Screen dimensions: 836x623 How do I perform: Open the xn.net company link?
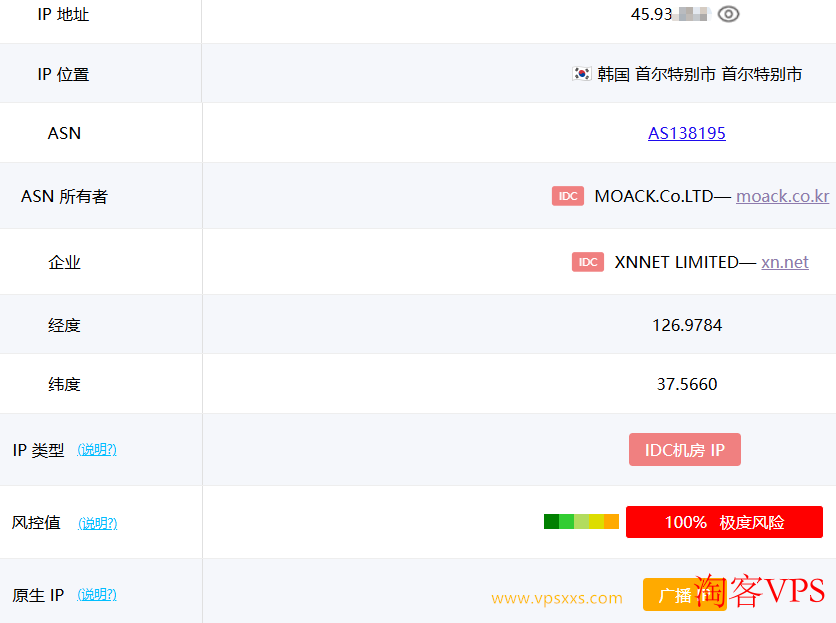pyautogui.click(x=784, y=262)
